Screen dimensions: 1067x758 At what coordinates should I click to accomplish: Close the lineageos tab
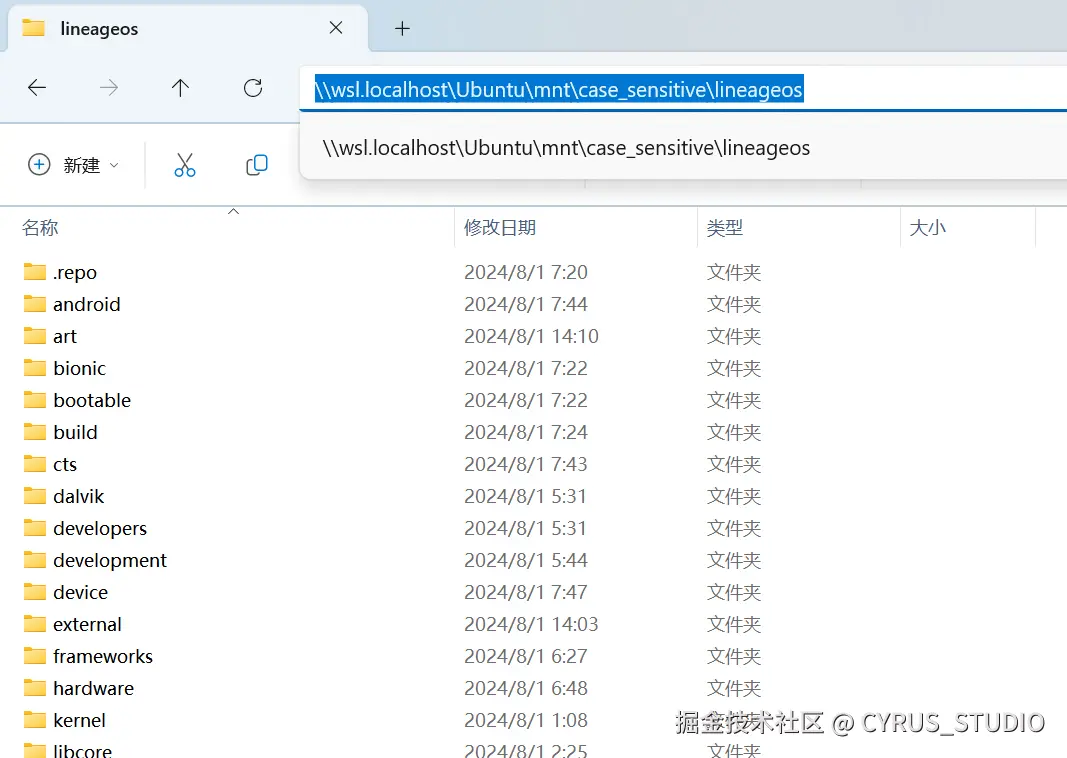pos(335,29)
